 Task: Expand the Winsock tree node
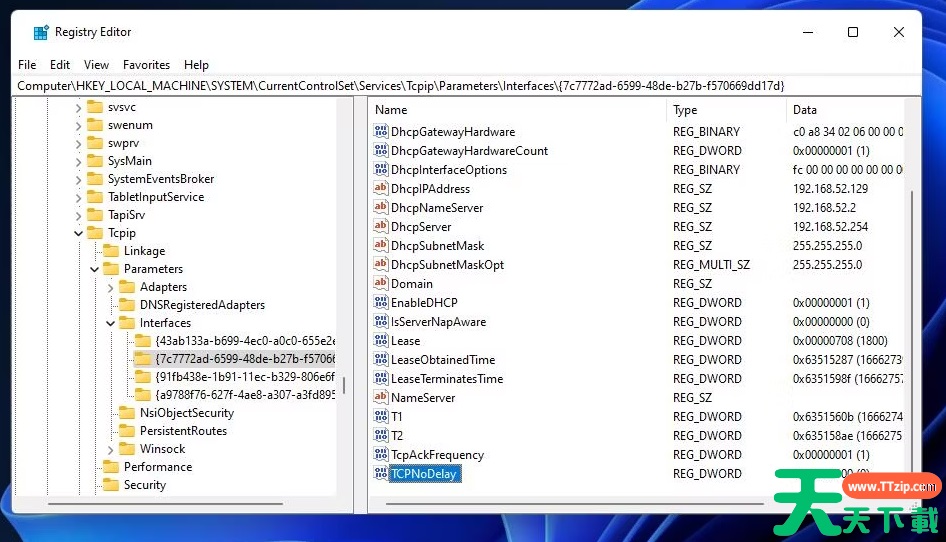click(x=110, y=449)
